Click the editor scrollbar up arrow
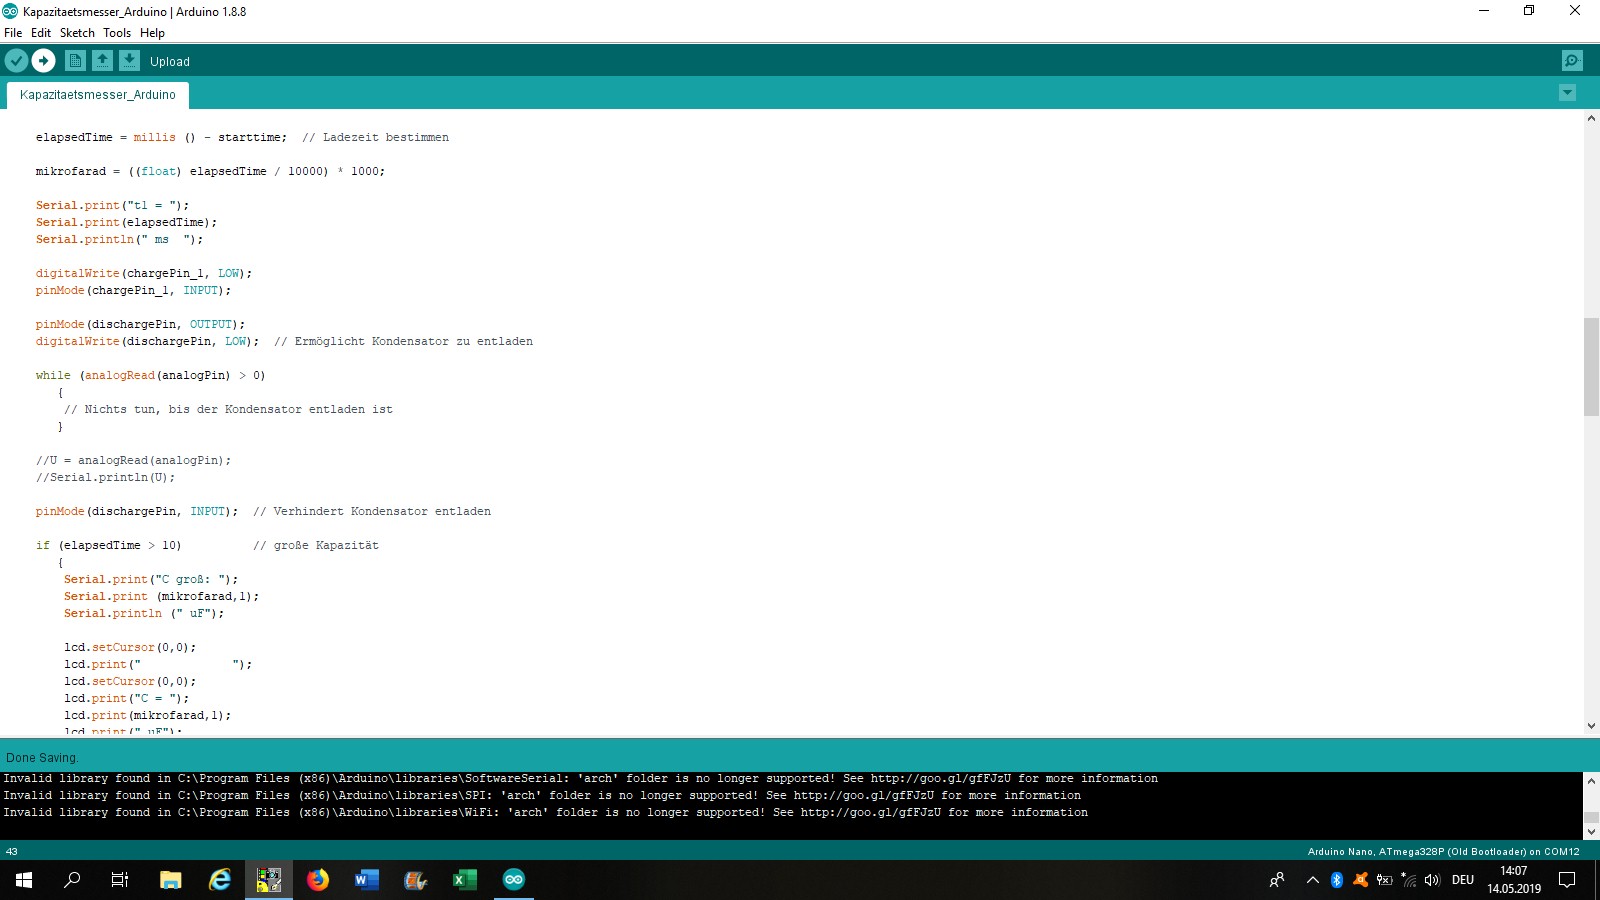This screenshot has height=900, width=1600. click(1591, 118)
